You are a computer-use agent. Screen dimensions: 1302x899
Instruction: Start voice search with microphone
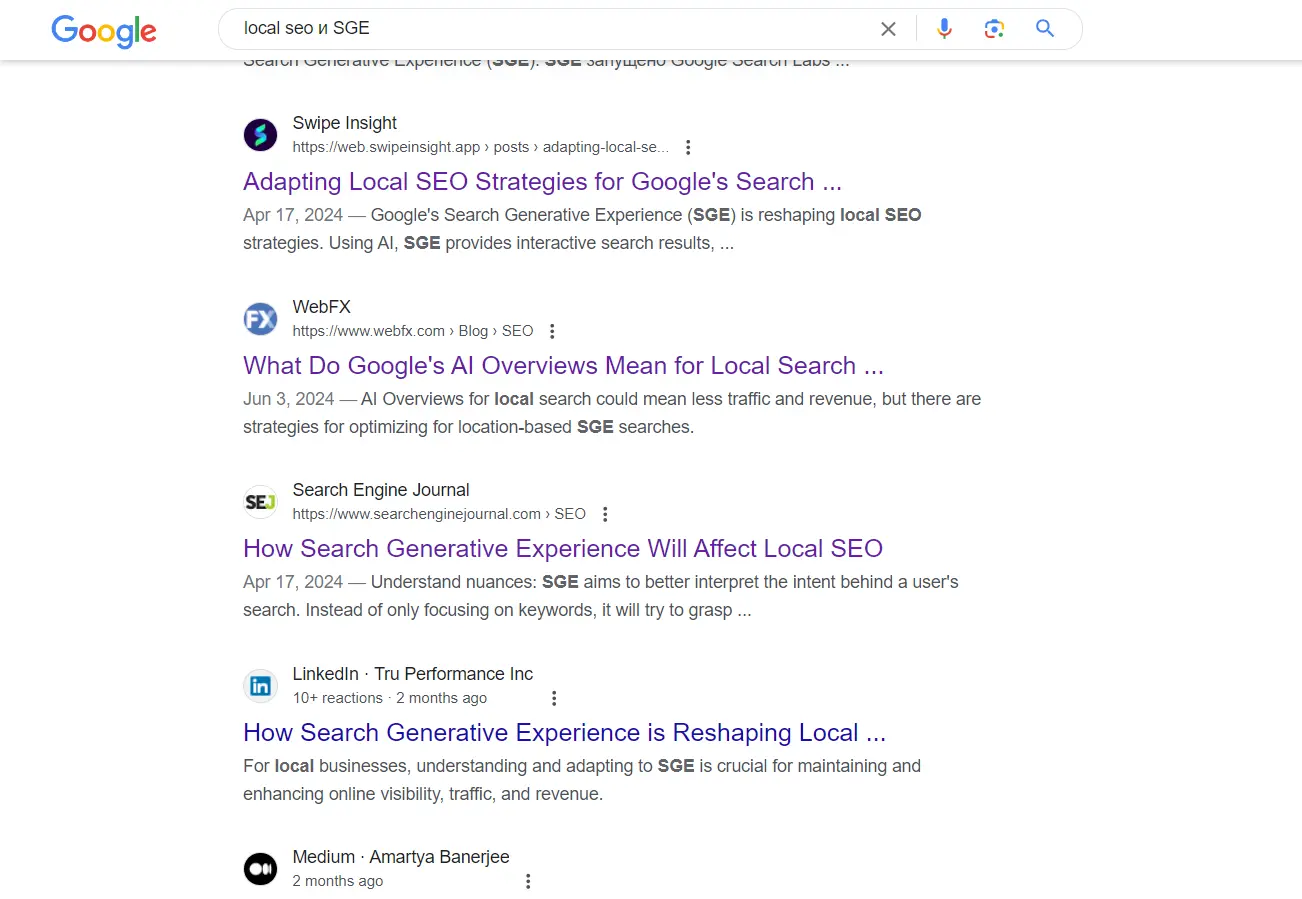coord(944,29)
